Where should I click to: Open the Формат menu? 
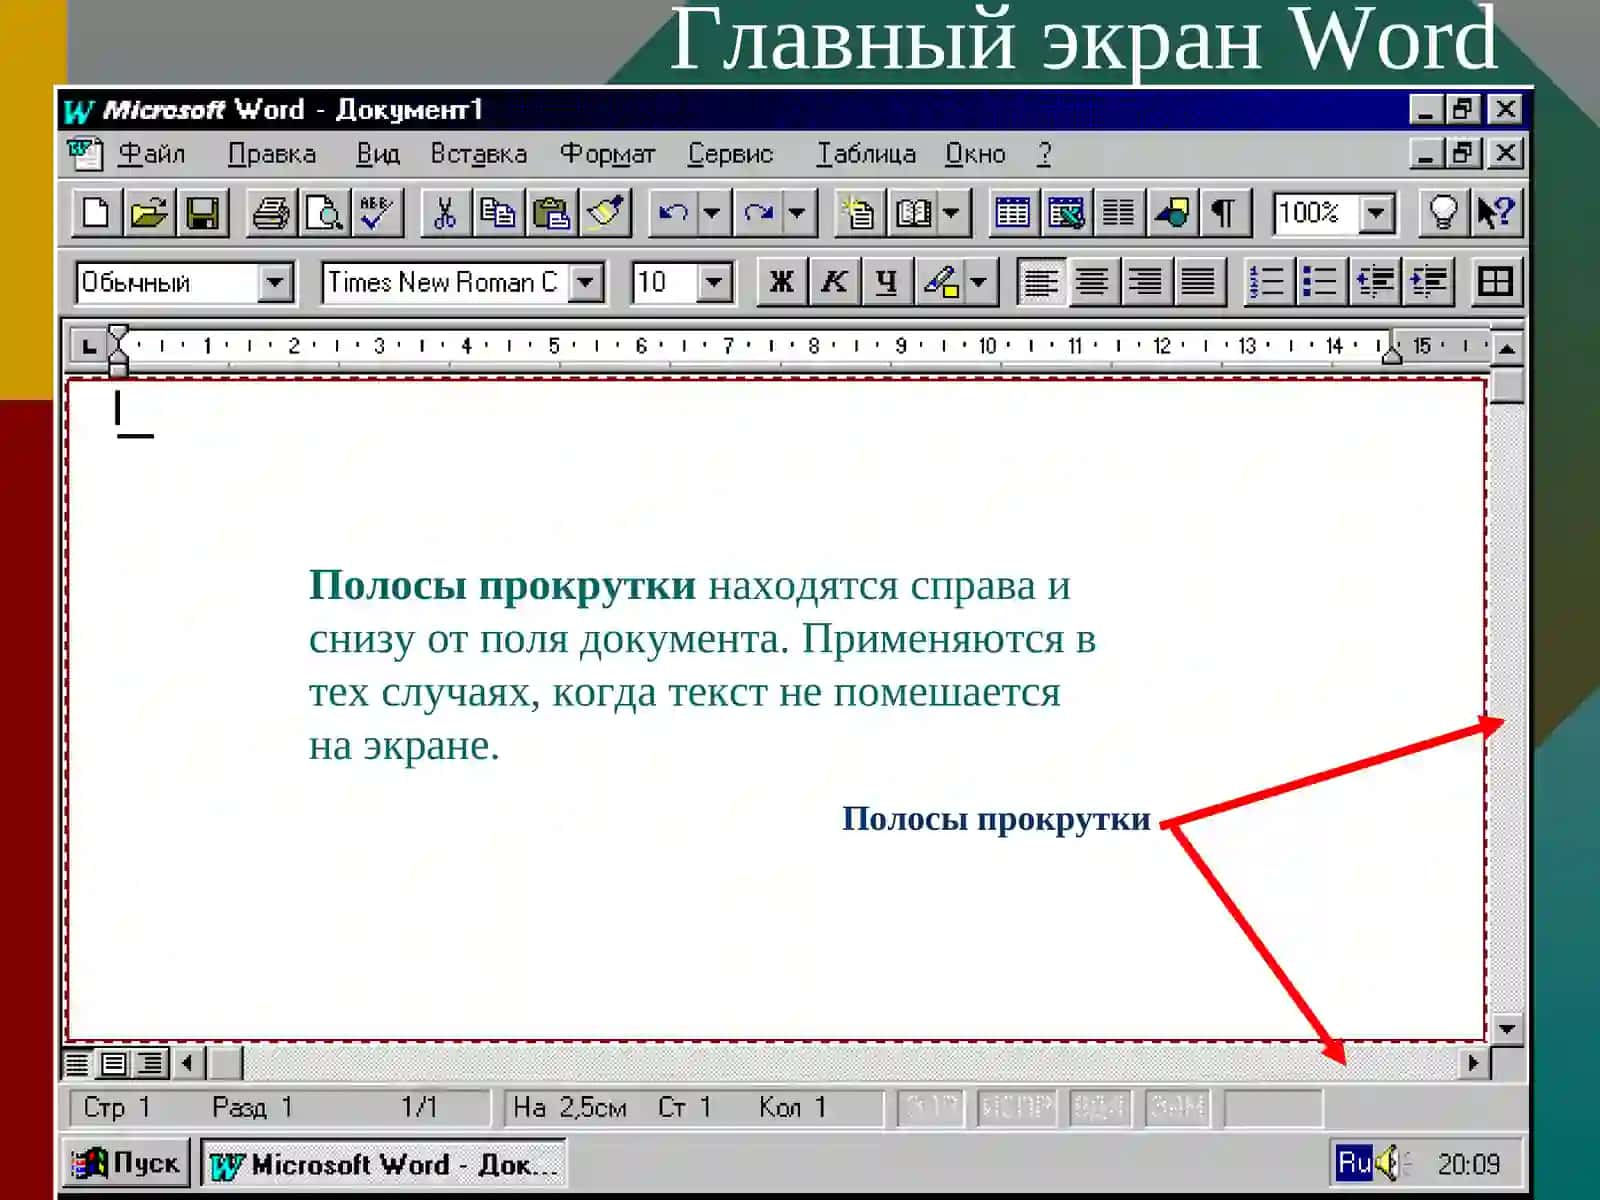pyautogui.click(x=607, y=154)
